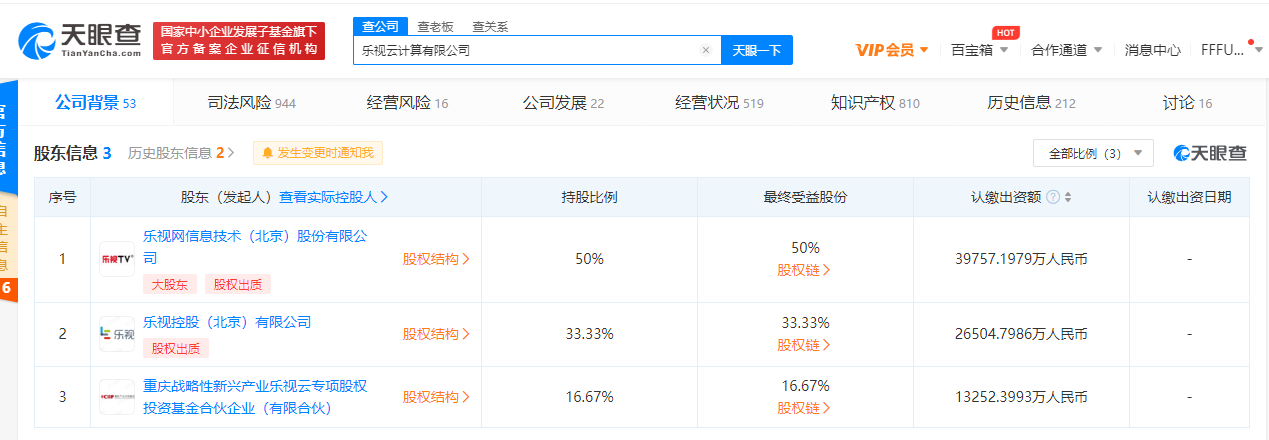This screenshot has height=440, width=1269.
Task: Select the 历史信息 212 tab
Action: coord(1031,102)
